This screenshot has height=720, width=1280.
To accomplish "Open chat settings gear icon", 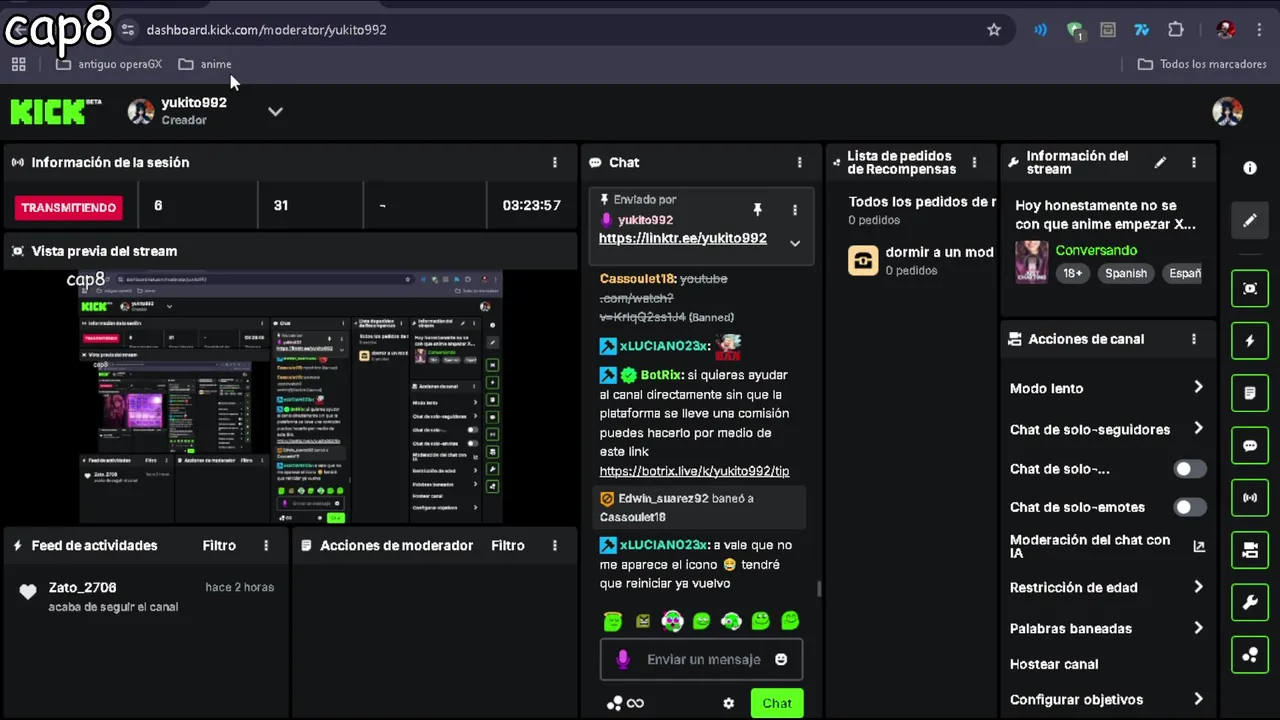I will [x=729, y=703].
